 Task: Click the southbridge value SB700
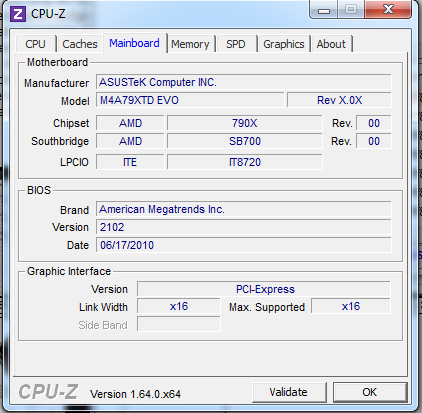(x=245, y=141)
